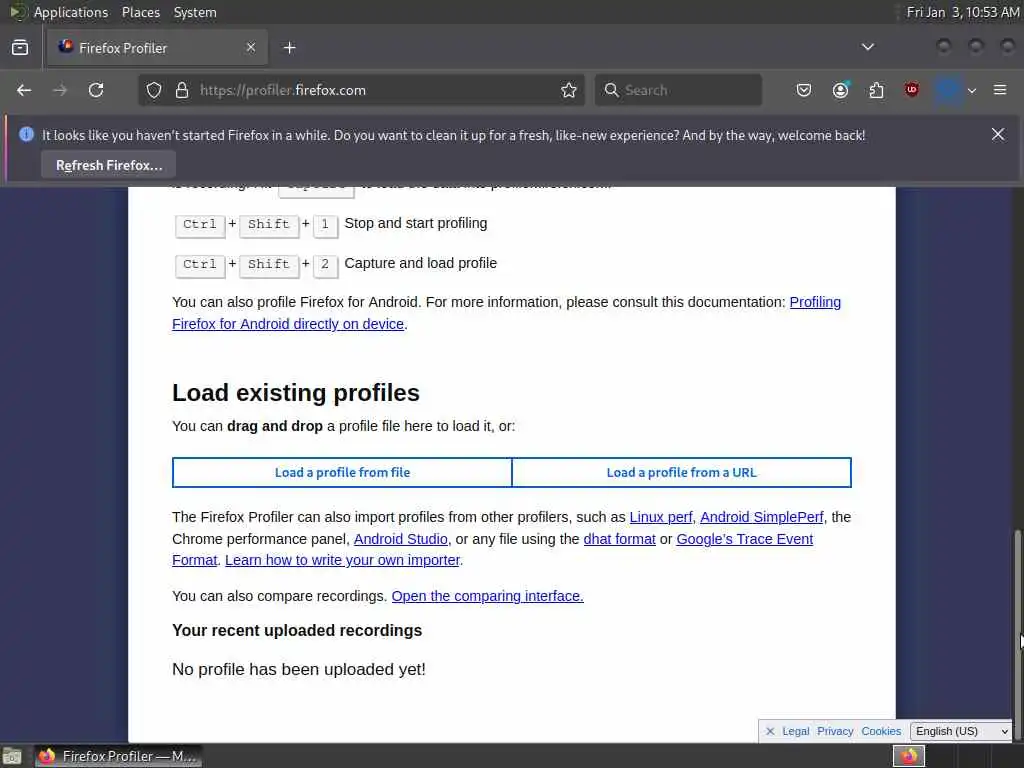
Task: Open the Privacy footer link
Action: point(835,731)
